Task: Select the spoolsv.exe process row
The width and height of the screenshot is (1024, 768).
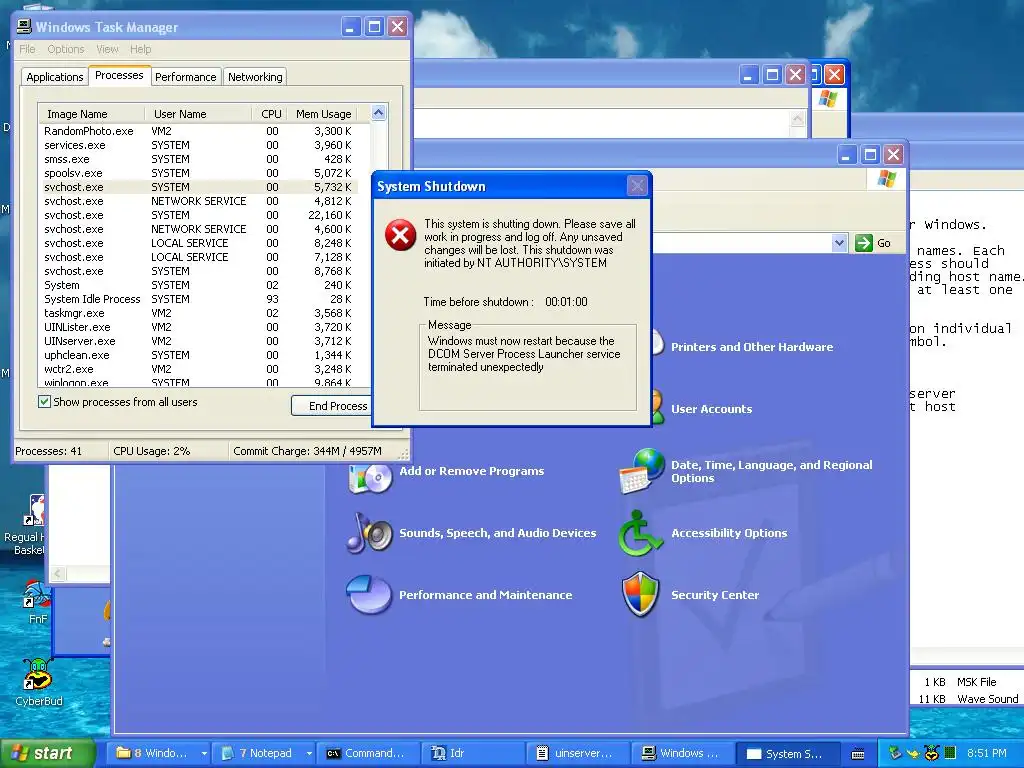Action: coord(199,173)
